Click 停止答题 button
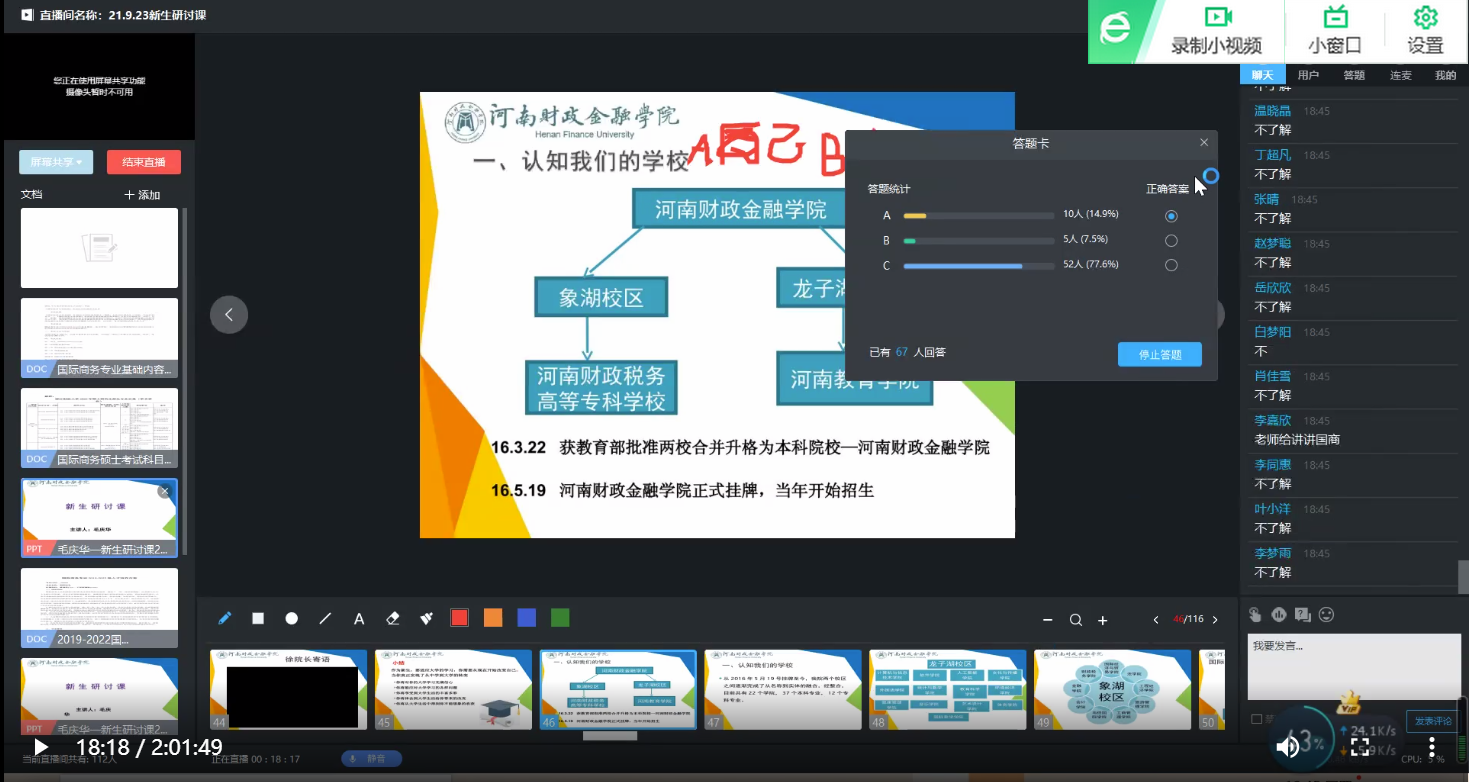 coord(1159,354)
